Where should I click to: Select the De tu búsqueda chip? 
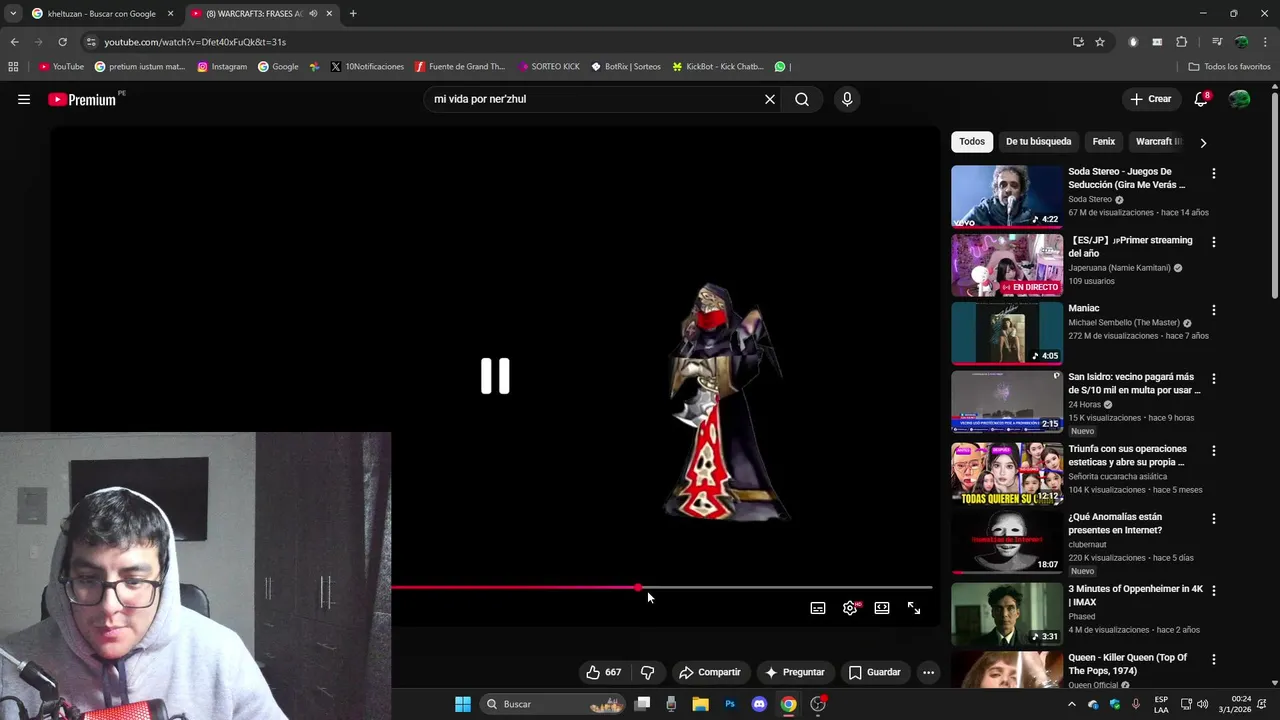[1038, 142]
